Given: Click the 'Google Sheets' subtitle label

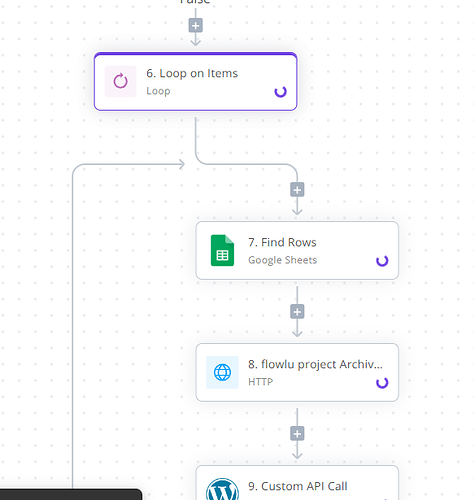Looking at the screenshot, I should pyautogui.click(x=282, y=260).
